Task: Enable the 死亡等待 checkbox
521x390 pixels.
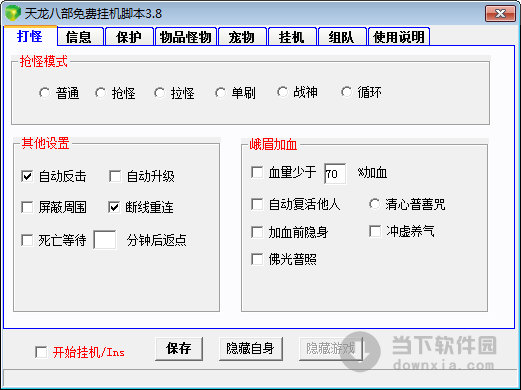Action: (27, 240)
